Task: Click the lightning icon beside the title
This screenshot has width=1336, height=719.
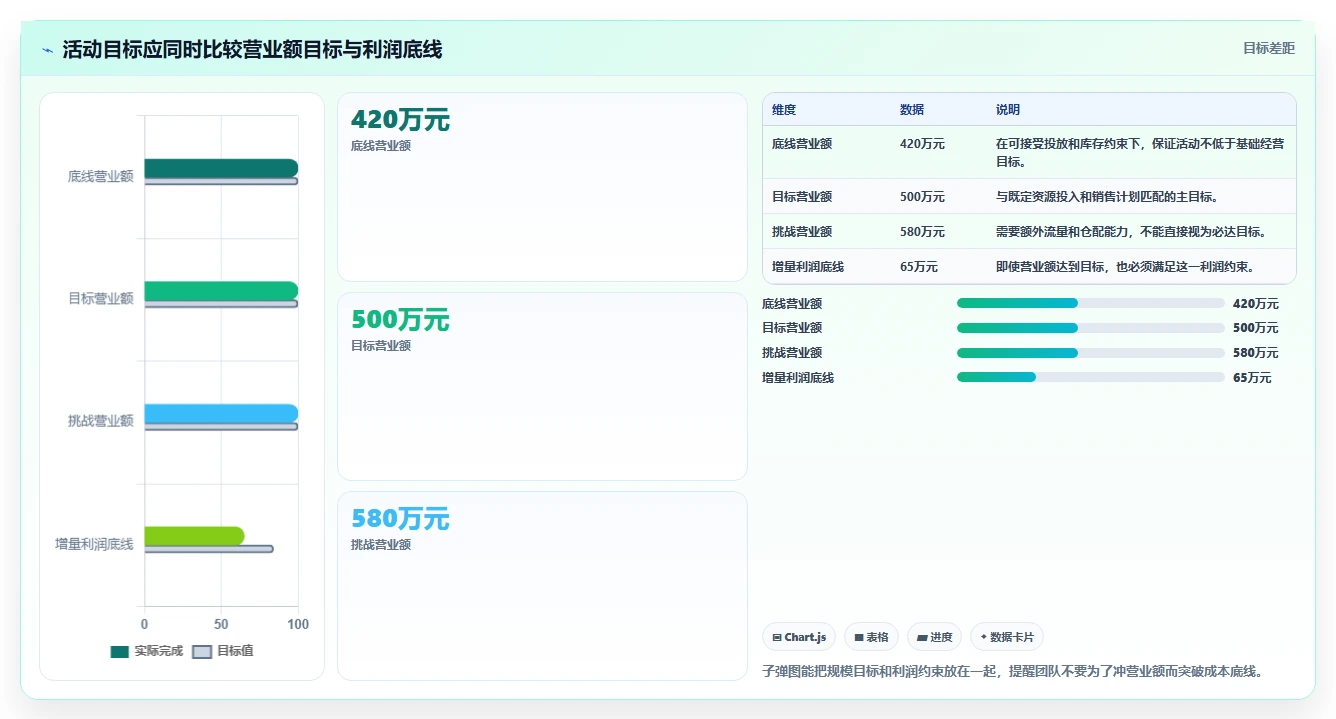Action: coord(48,50)
